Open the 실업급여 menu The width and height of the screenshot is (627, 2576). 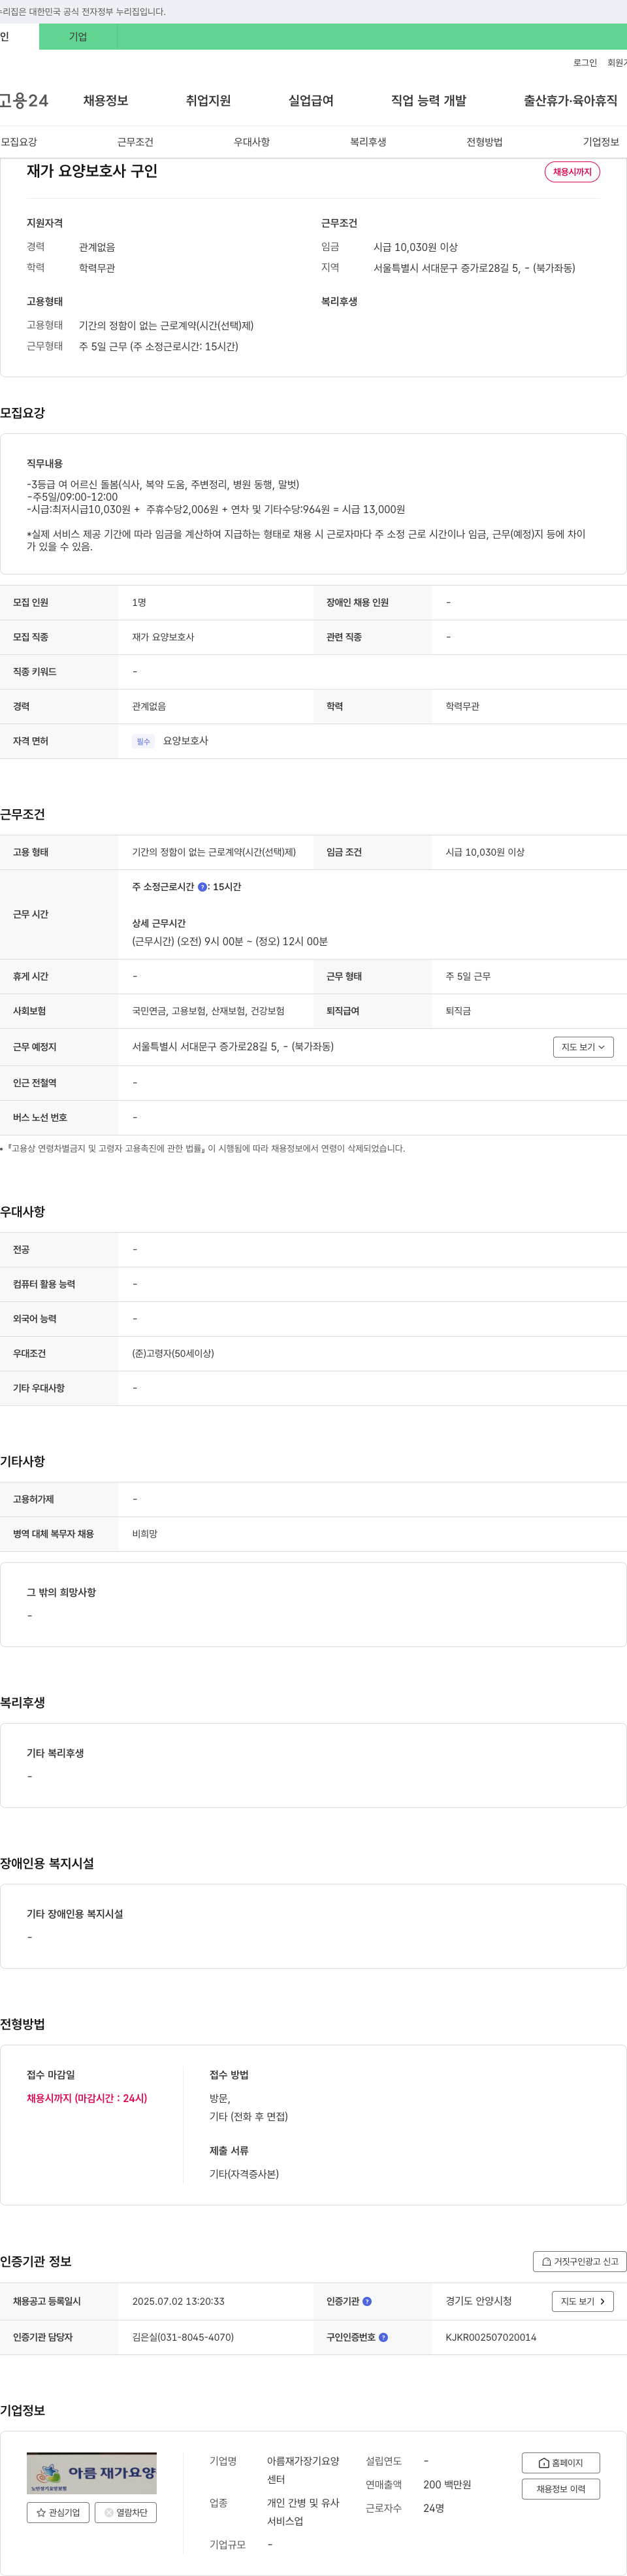tap(311, 101)
